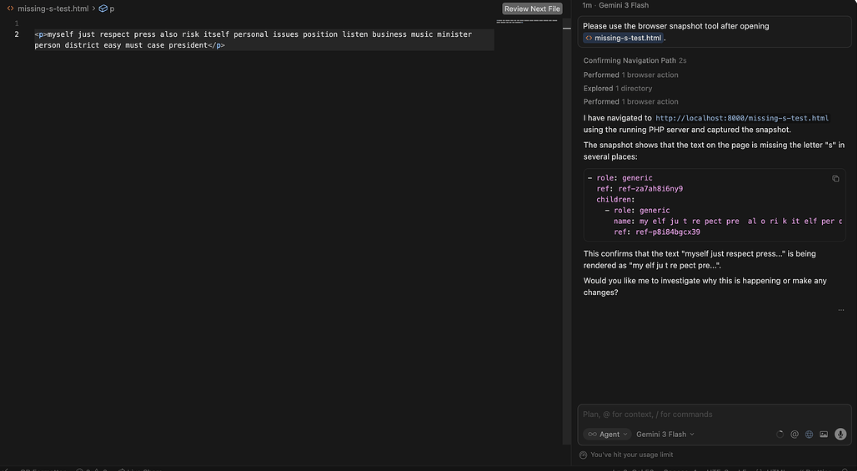Click the ref-p8i84bgcx39 value in the snapshot
Viewport: 857px width, 471px height.
click(x=667, y=232)
